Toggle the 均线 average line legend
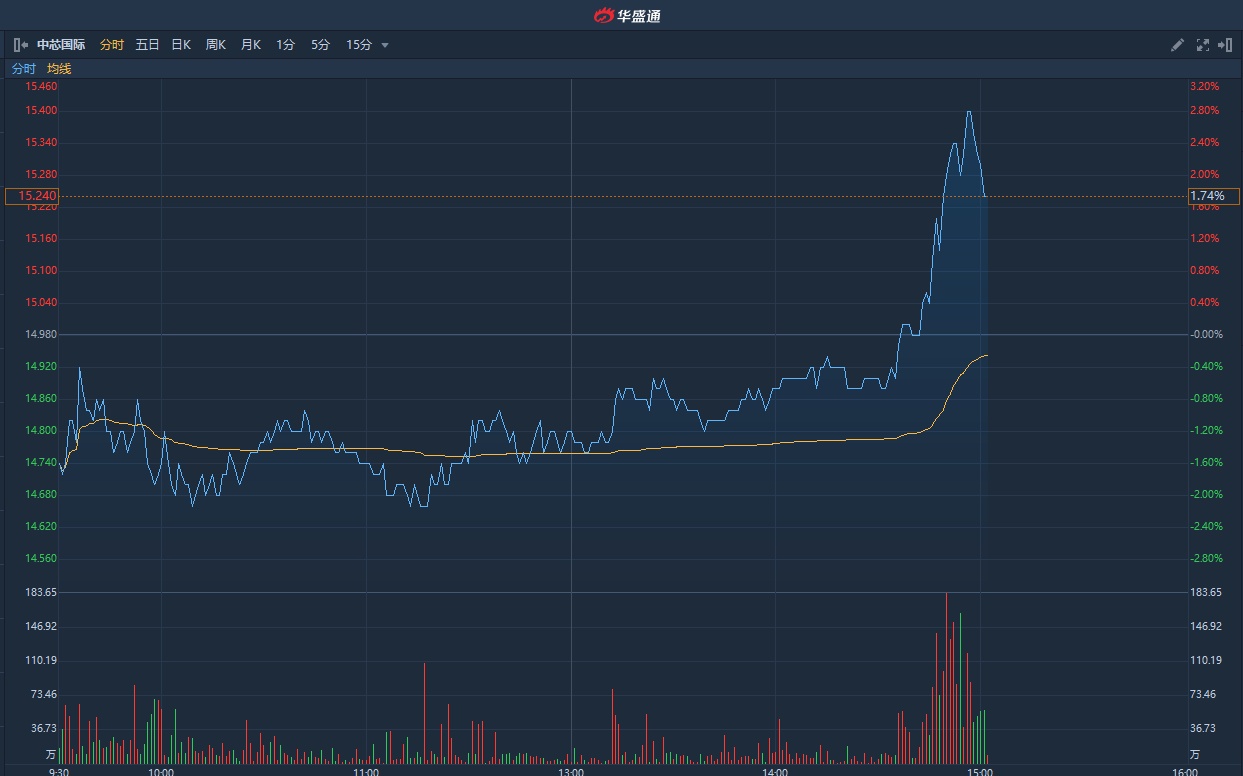 (59, 69)
